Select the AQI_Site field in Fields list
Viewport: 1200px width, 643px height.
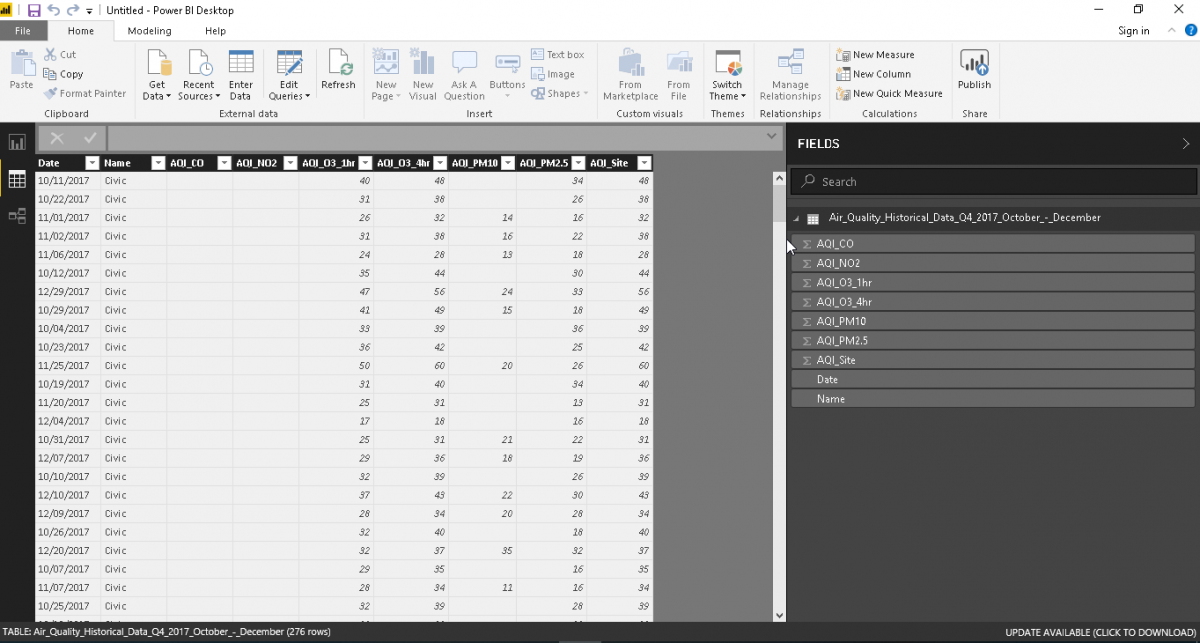[x=836, y=360]
